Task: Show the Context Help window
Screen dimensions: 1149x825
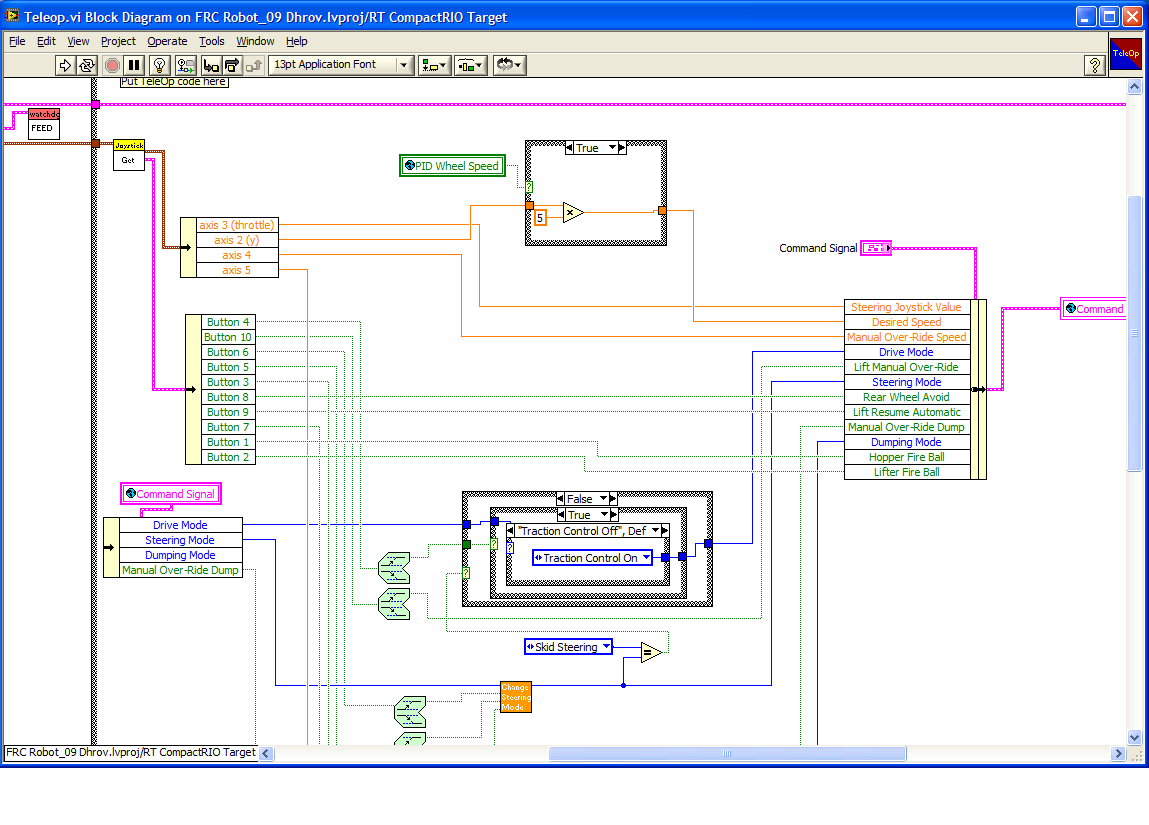Action: [x=1095, y=65]
